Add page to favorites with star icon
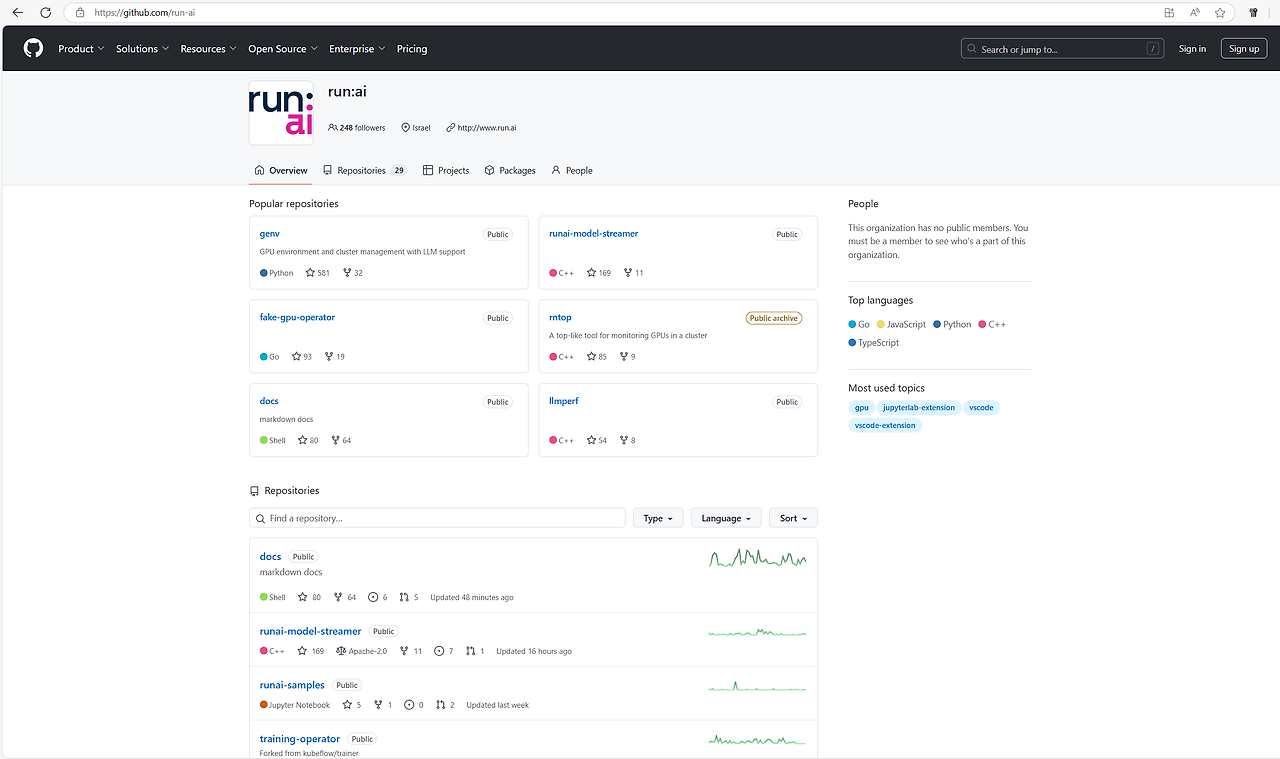 click(x=1220, y=13)
